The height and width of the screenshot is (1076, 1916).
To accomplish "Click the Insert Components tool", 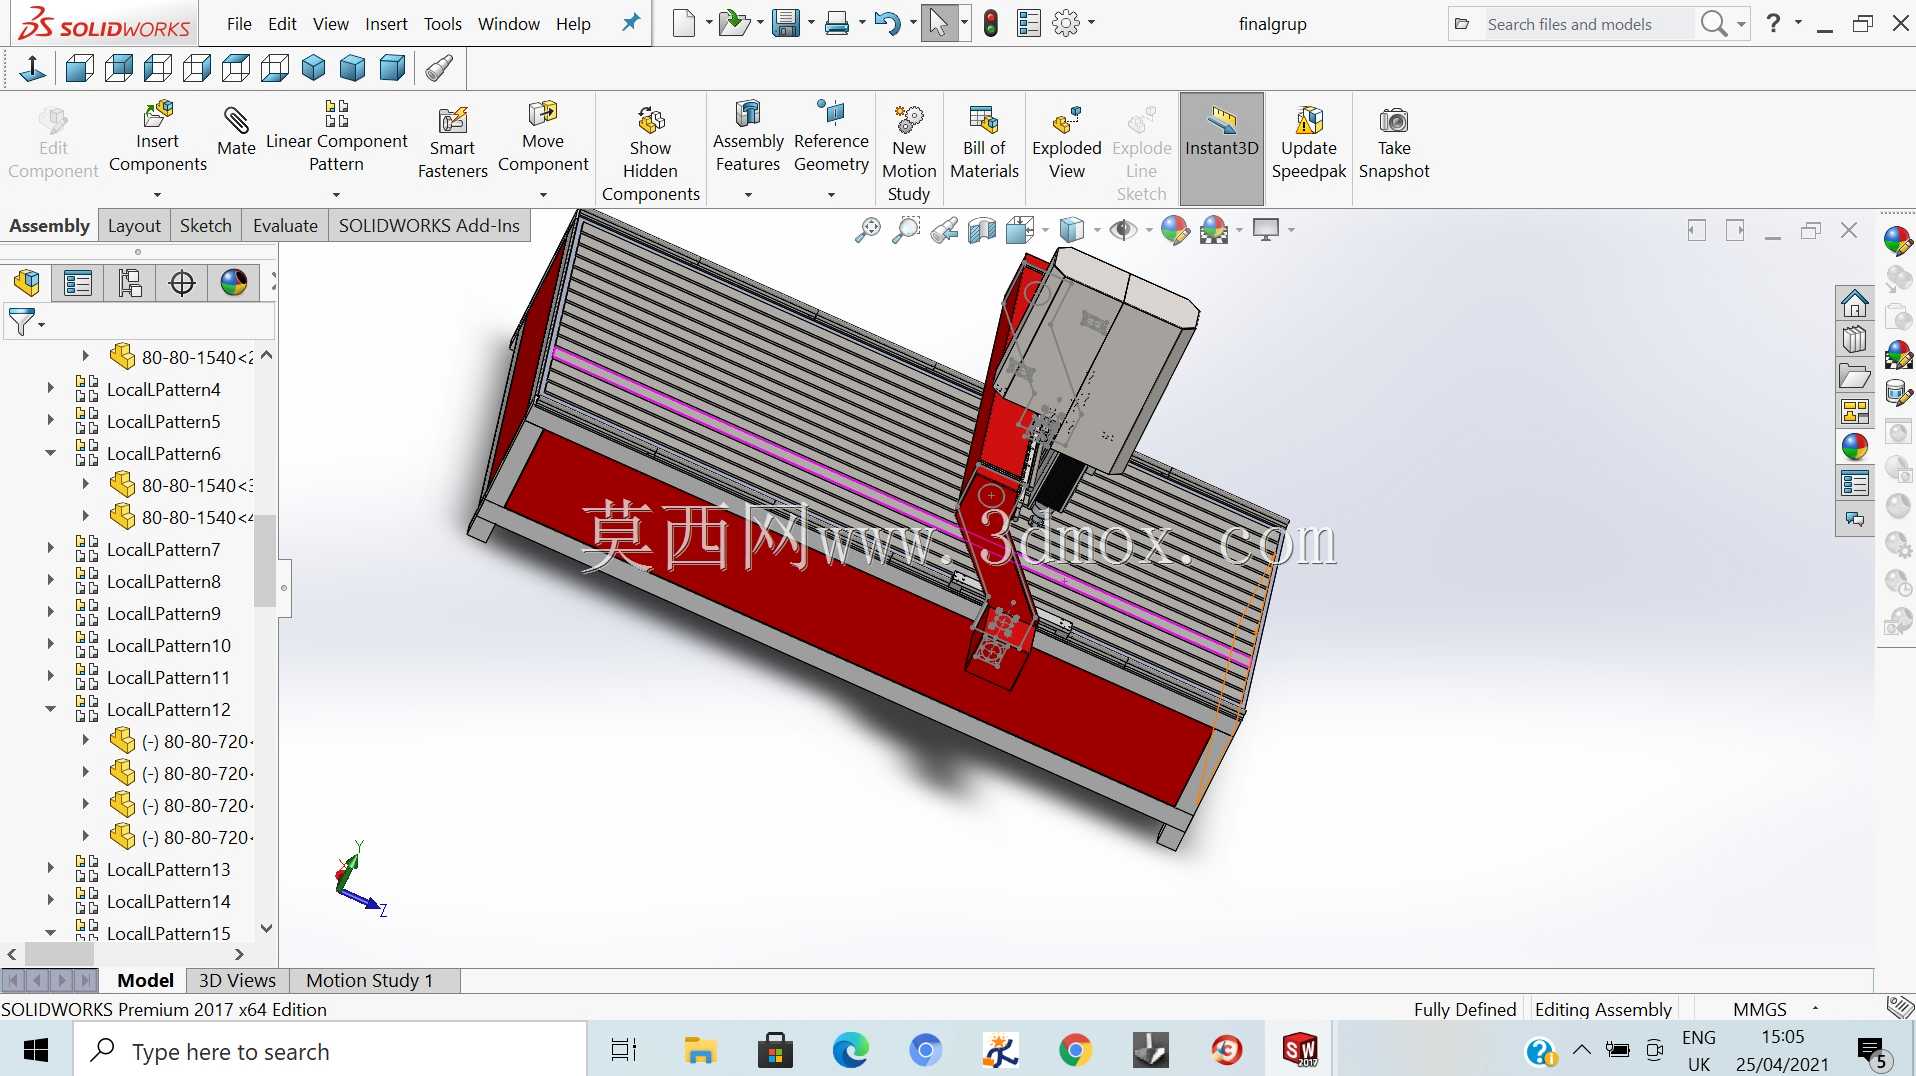I will (158, 138).
